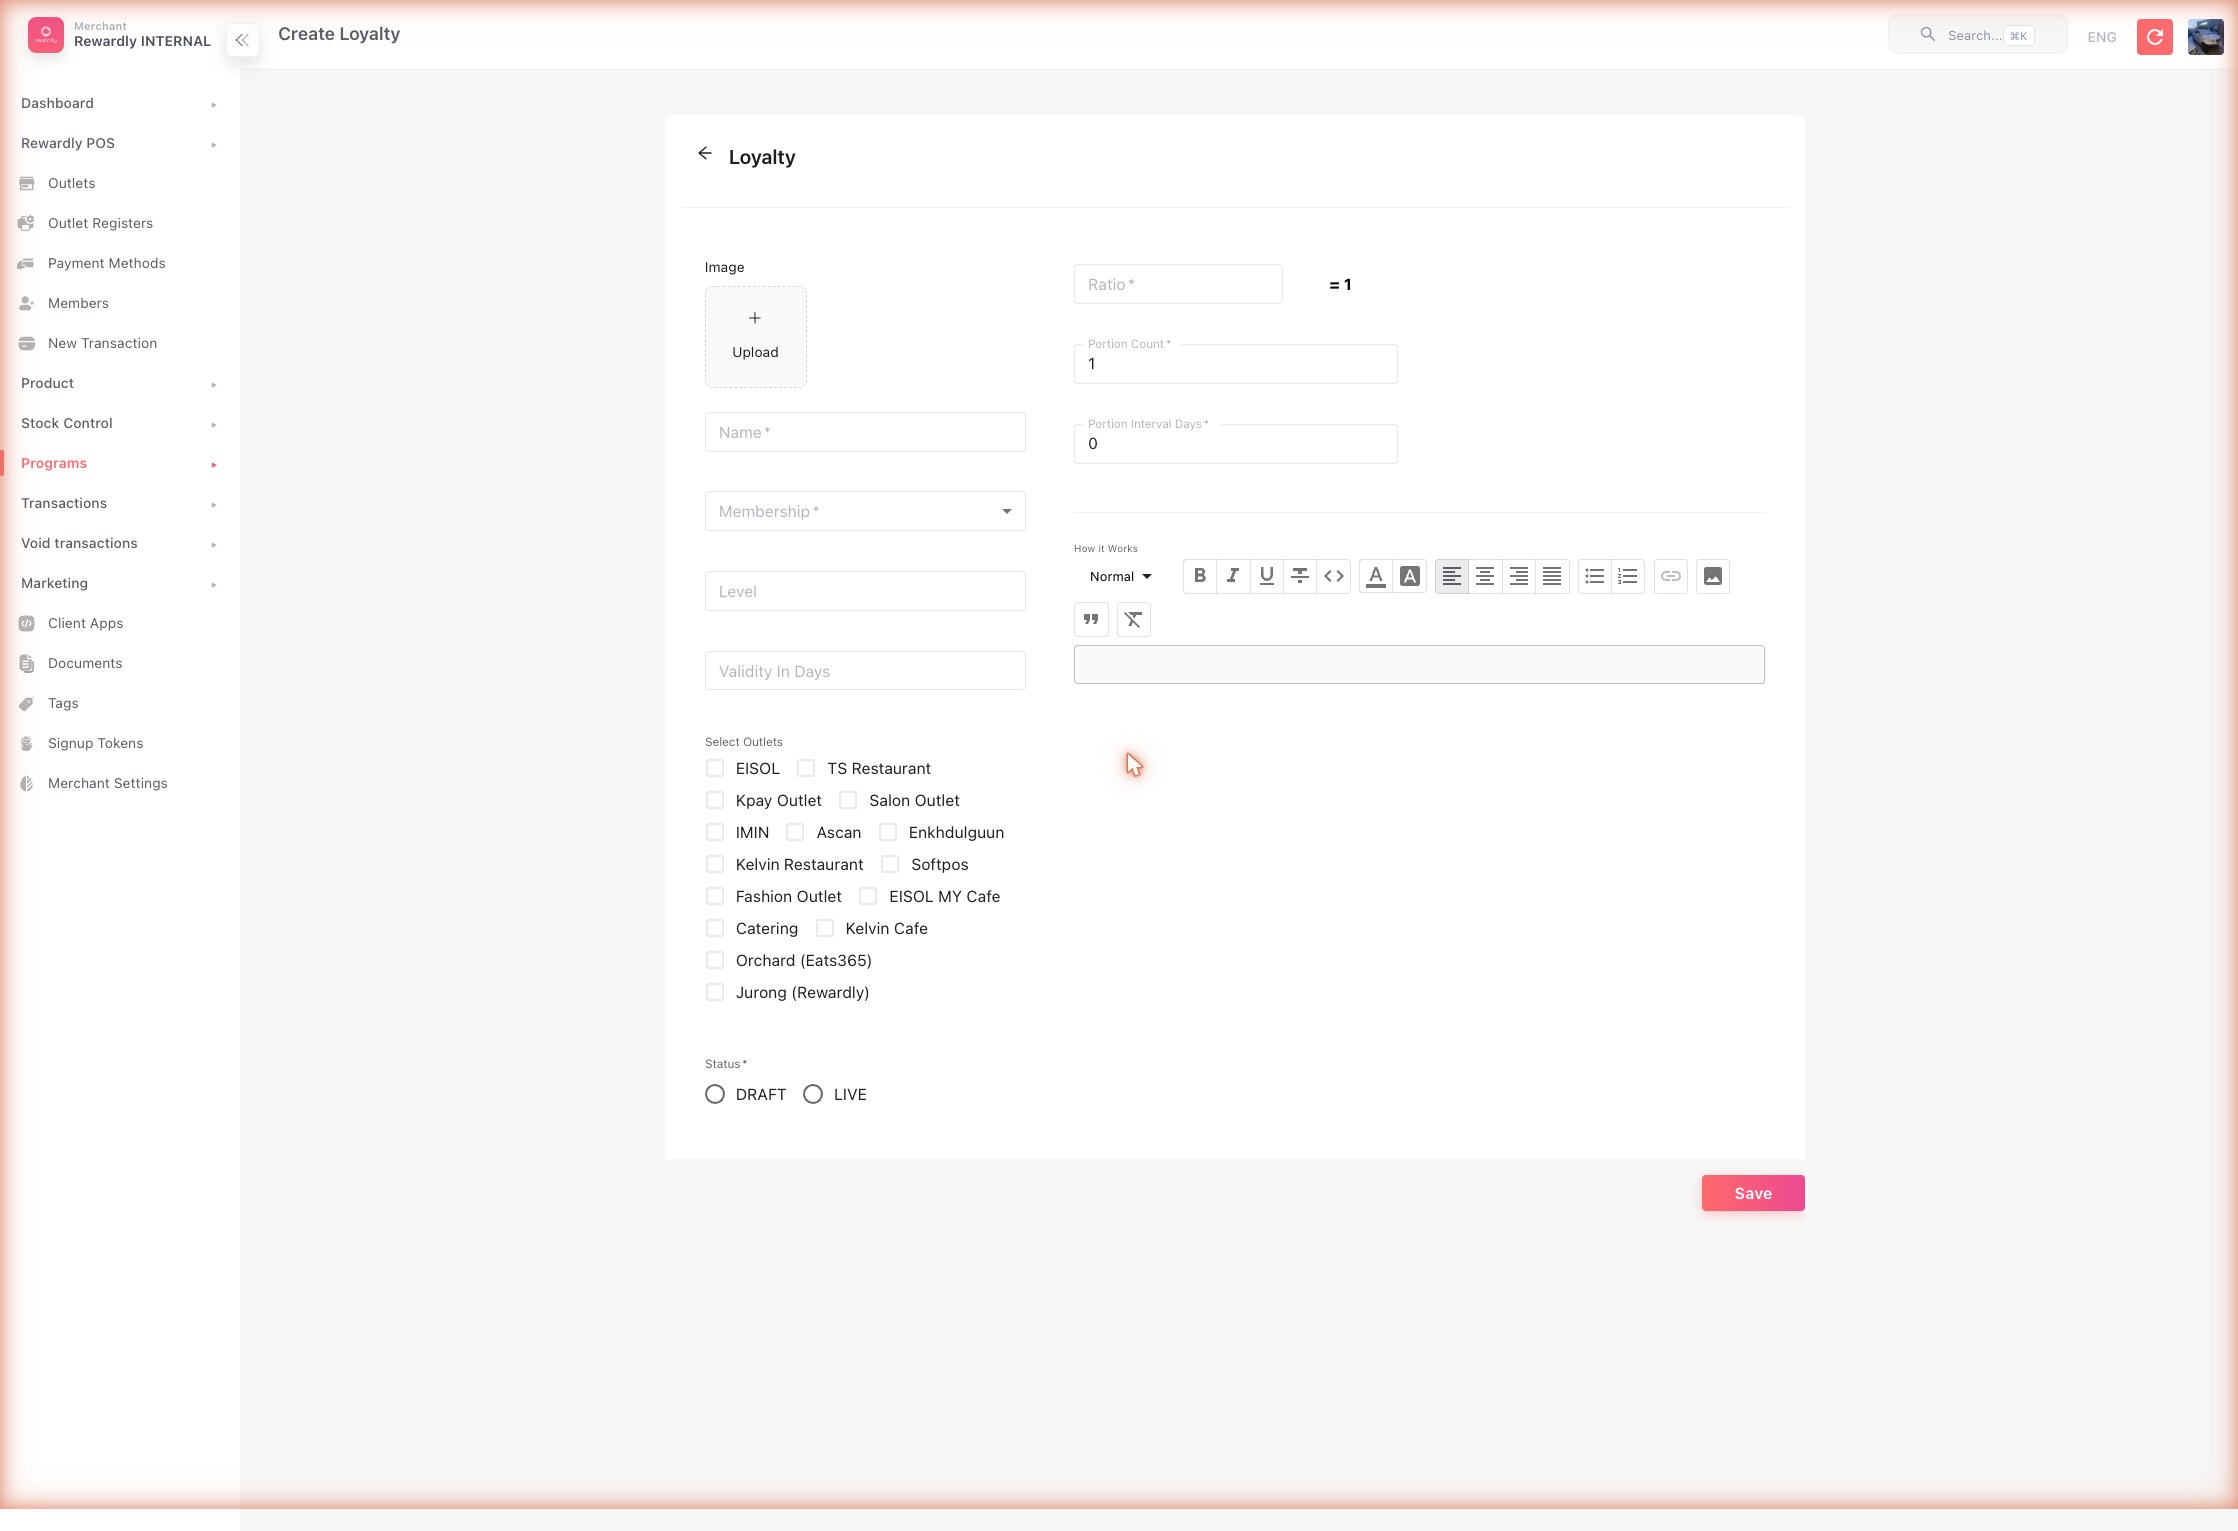The width and height of the screenshot is (2238, 1531).
Task: Open text color picker
Action: pos(1376,576)
